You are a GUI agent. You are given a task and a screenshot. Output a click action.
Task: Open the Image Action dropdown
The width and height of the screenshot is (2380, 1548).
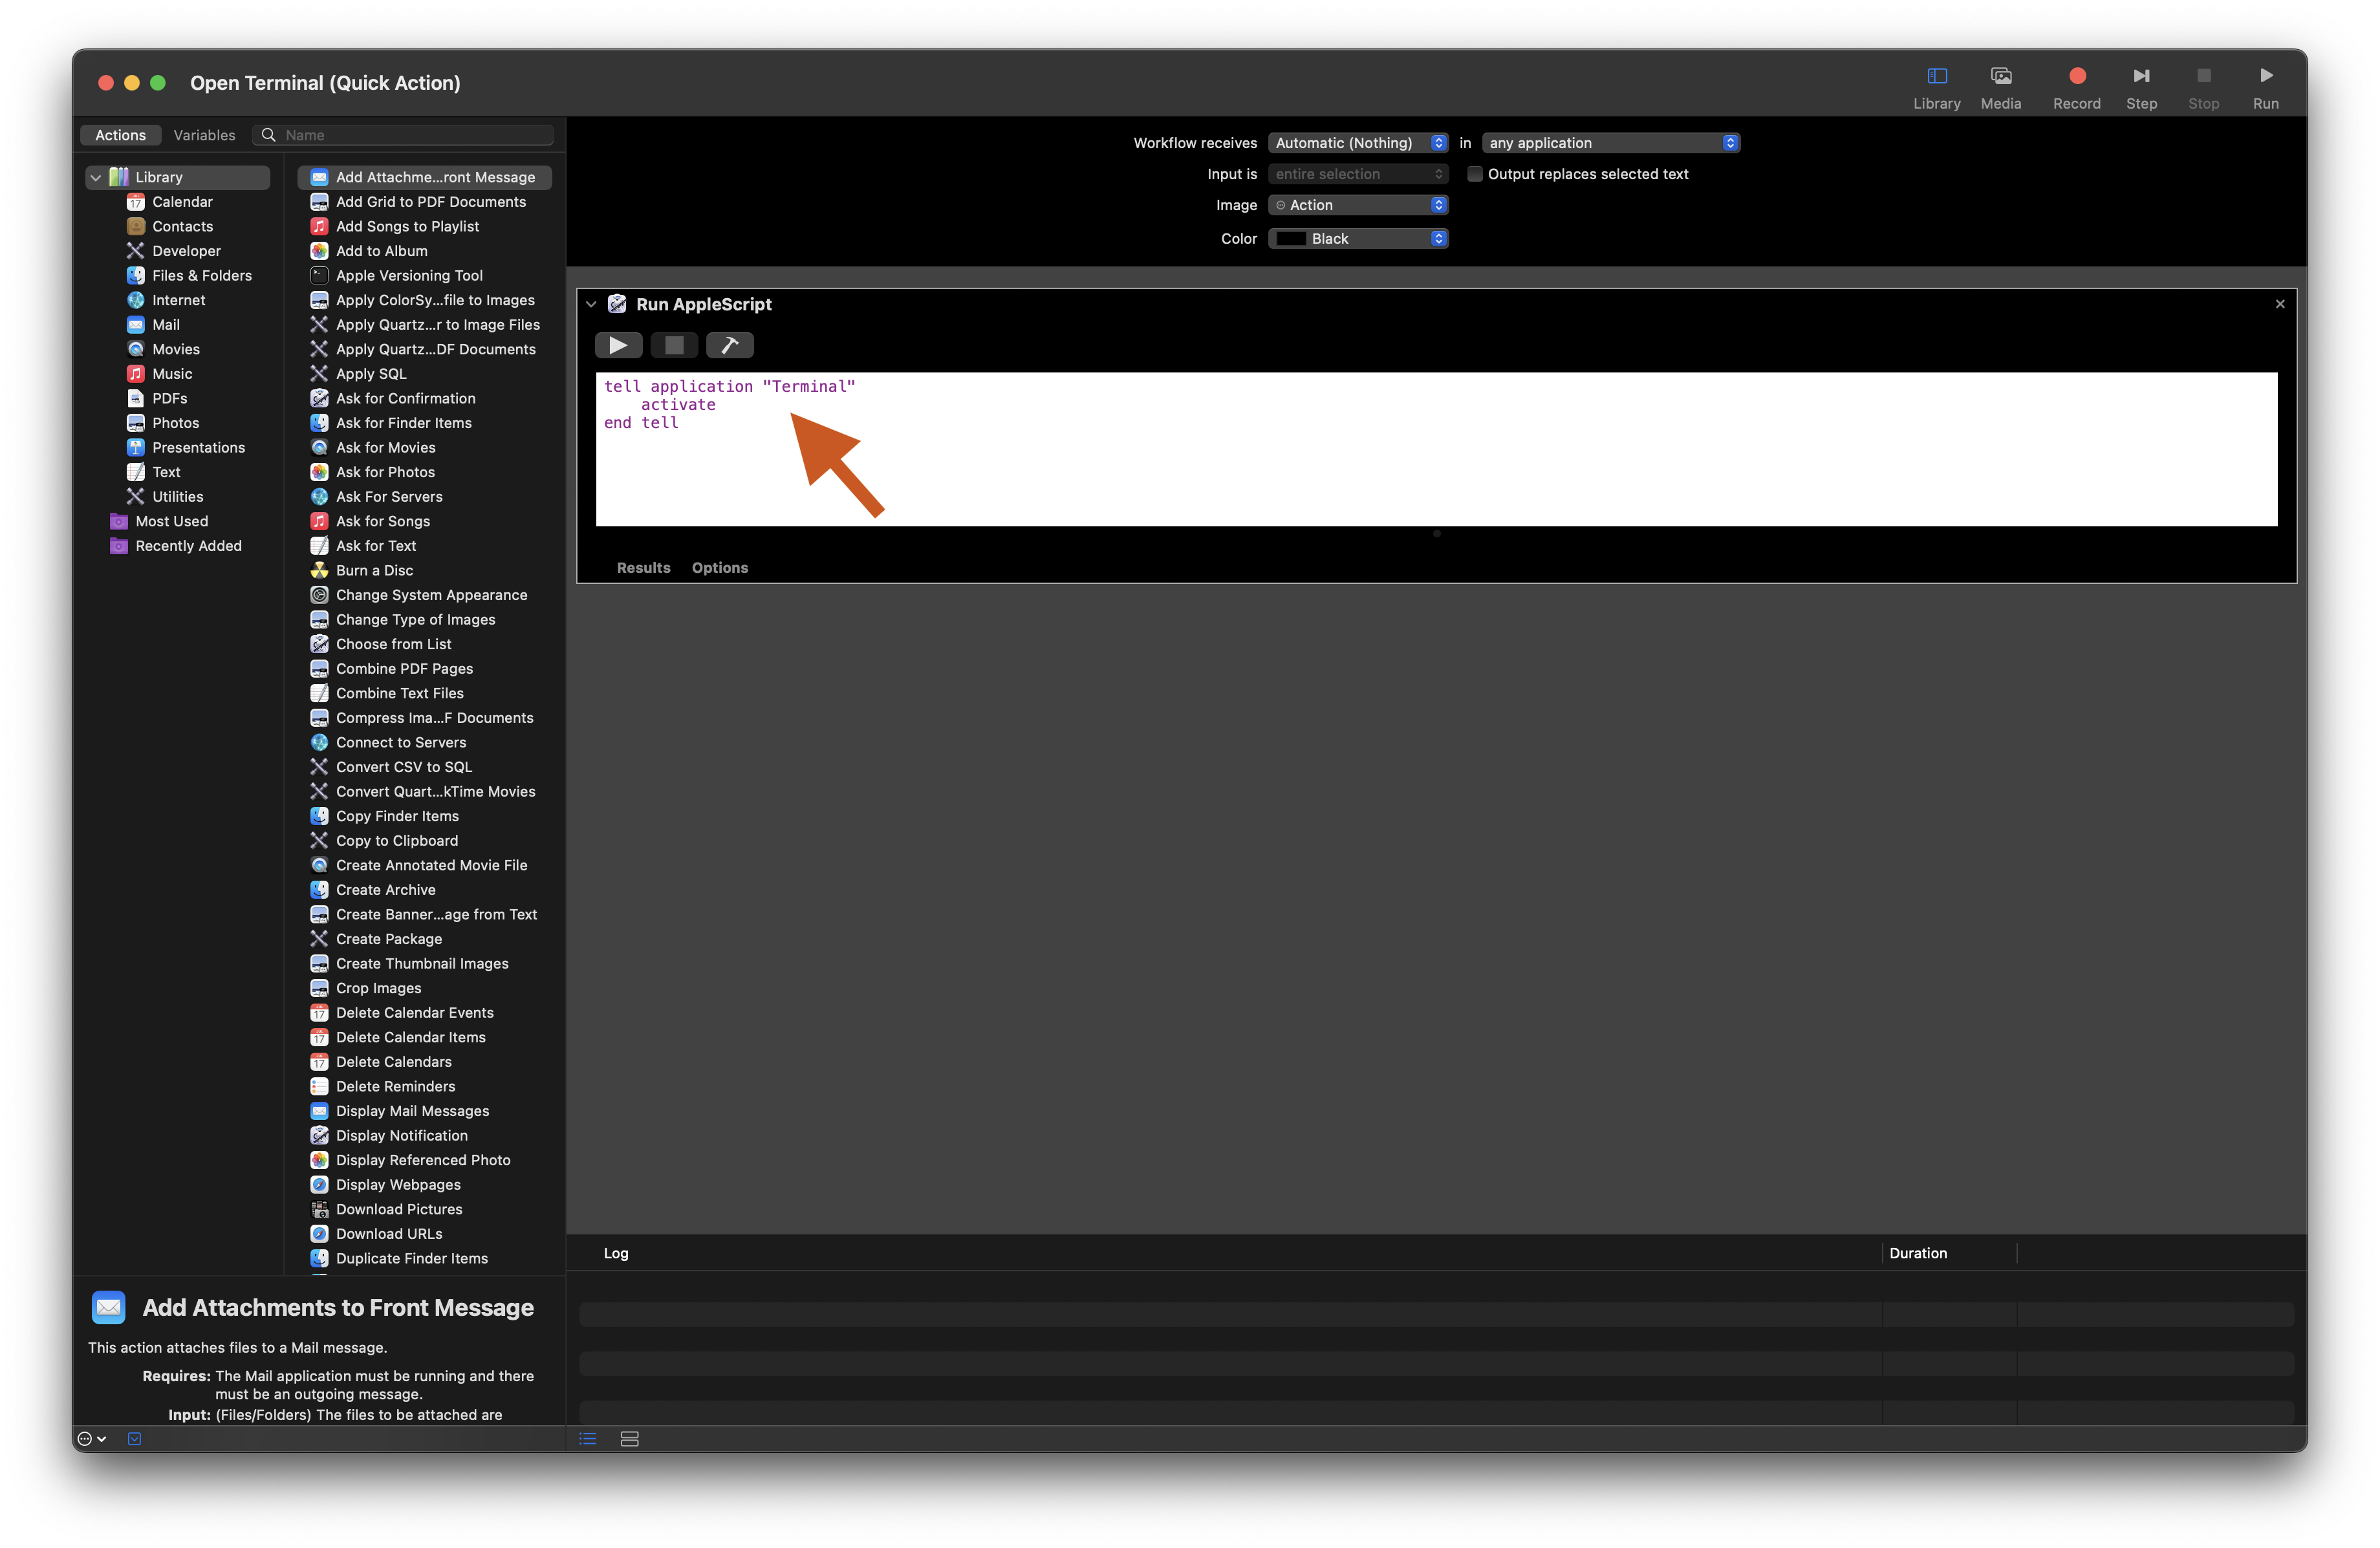(1357, 205)
